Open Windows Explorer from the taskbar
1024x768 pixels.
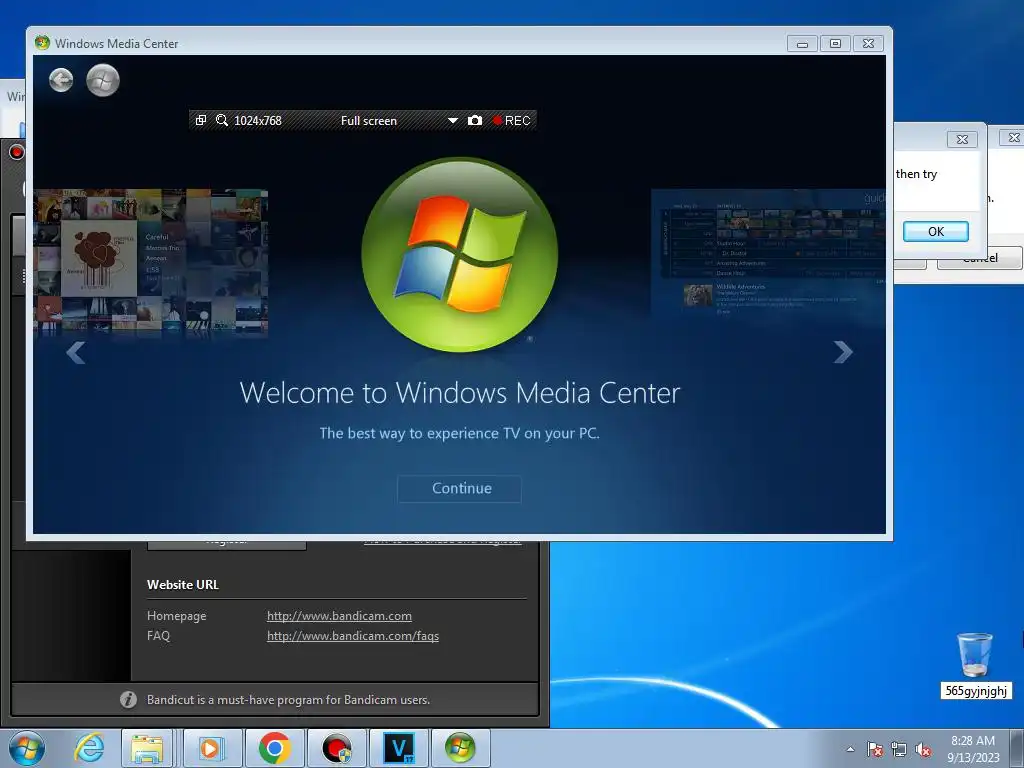[x=147, y=748]
